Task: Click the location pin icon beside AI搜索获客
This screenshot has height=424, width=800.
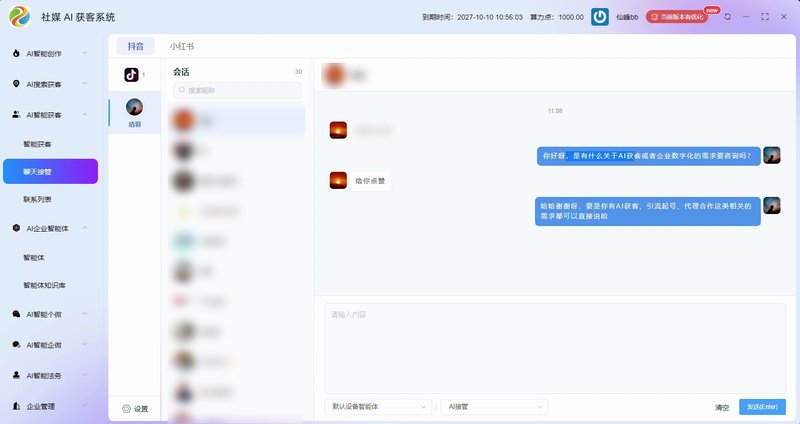Action: [x=16, y=84]
